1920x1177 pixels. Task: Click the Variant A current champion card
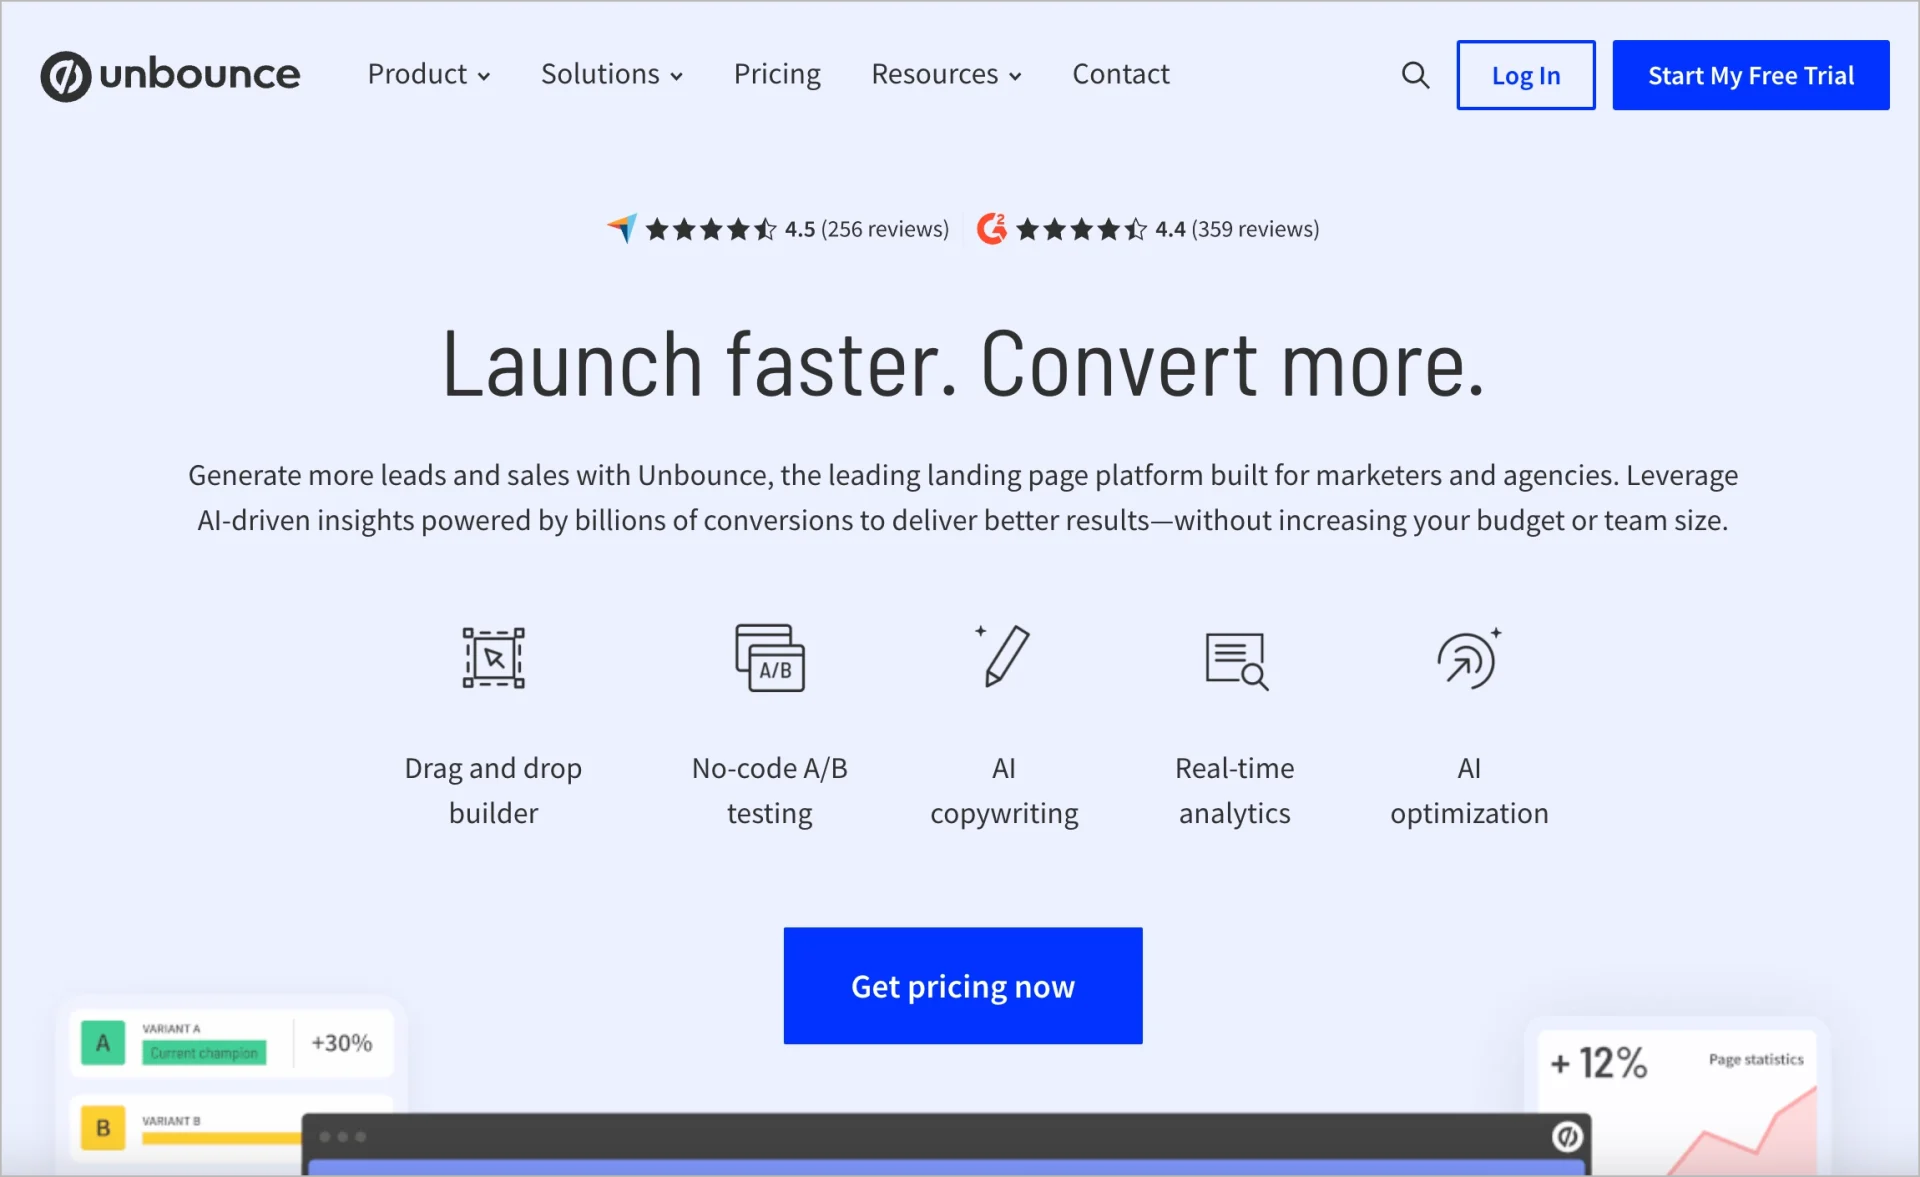230,1043
